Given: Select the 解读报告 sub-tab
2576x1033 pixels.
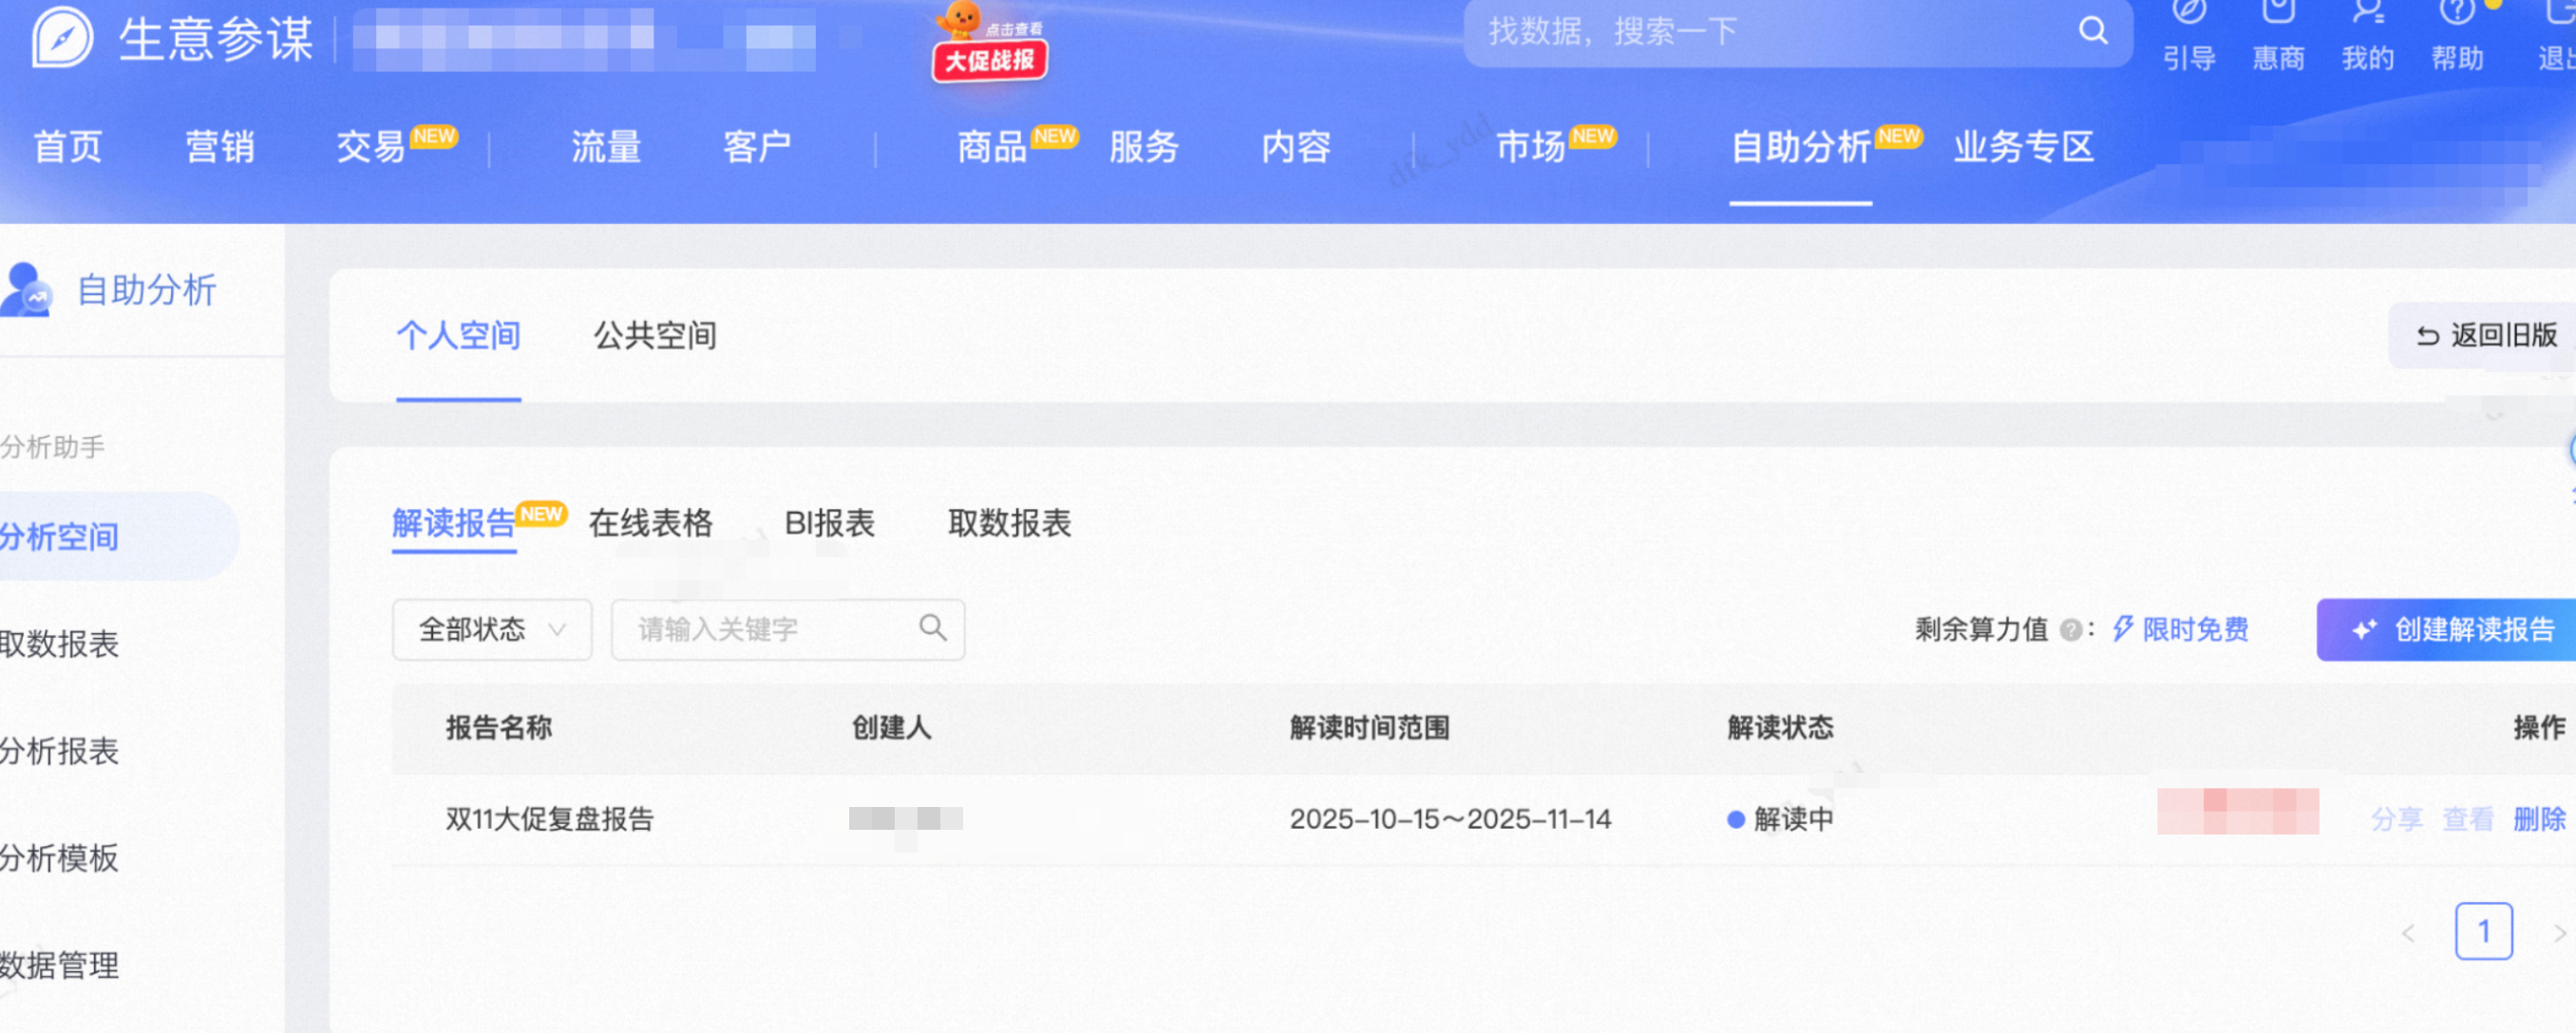Looking at the screenshot, I should click(454, 523).
